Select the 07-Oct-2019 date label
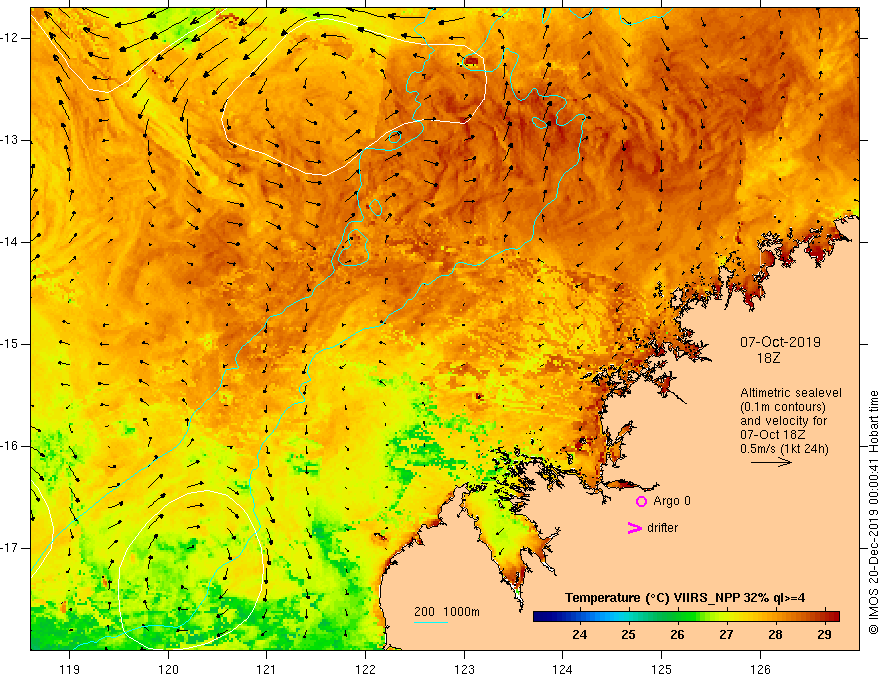 pyautogui.click(x=780, y=342)
